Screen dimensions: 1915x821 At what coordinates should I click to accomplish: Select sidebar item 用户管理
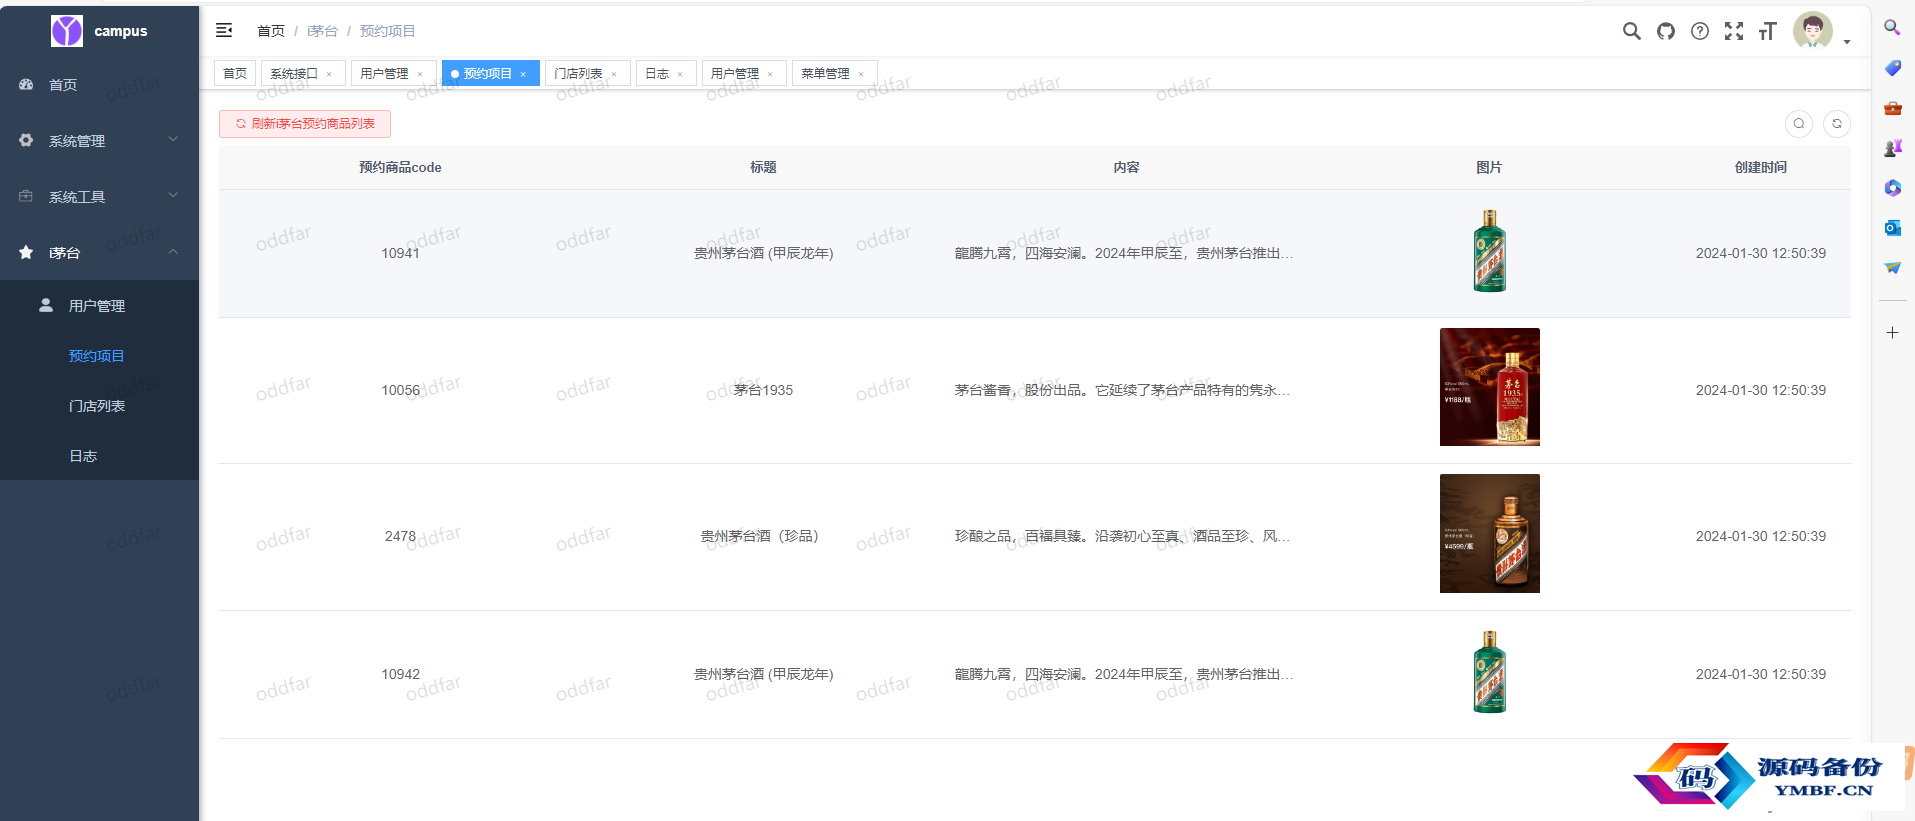coord(99,306)
